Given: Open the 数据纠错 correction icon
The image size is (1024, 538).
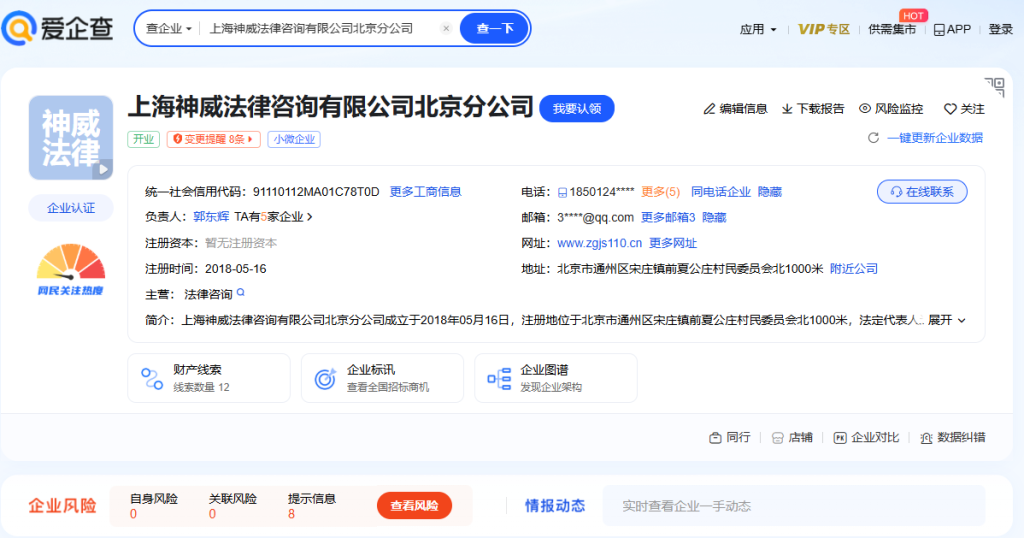Looking at the screenshot, I should [x=927, y=437].
